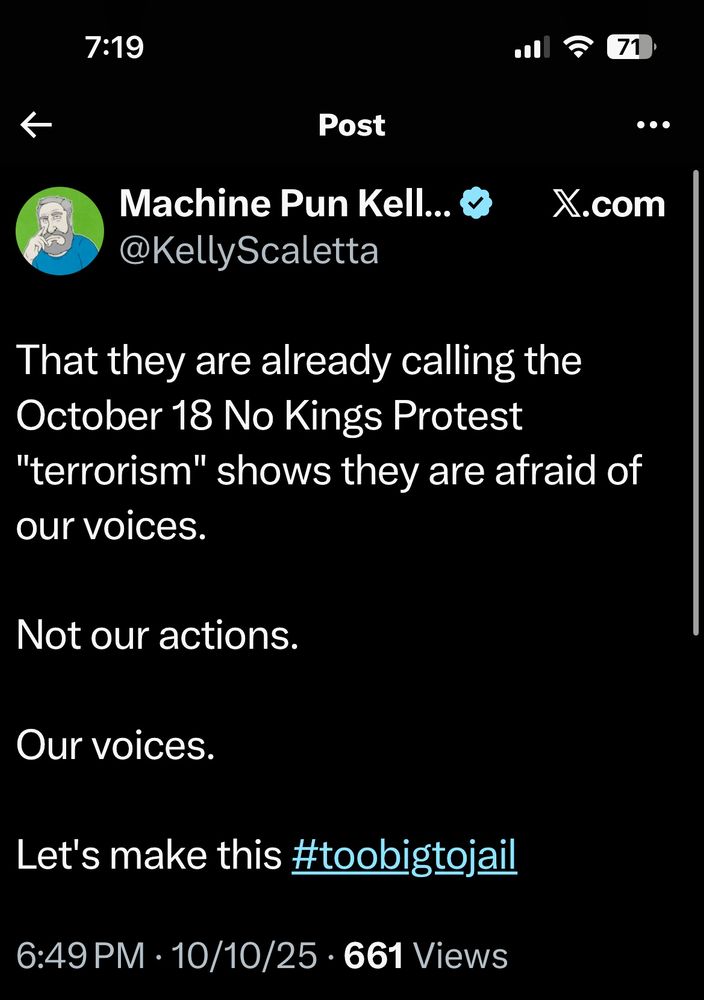The width and height of the screenshot is (704, 1000).
Task: Open the three-dot more options menu
Action: 652,125
